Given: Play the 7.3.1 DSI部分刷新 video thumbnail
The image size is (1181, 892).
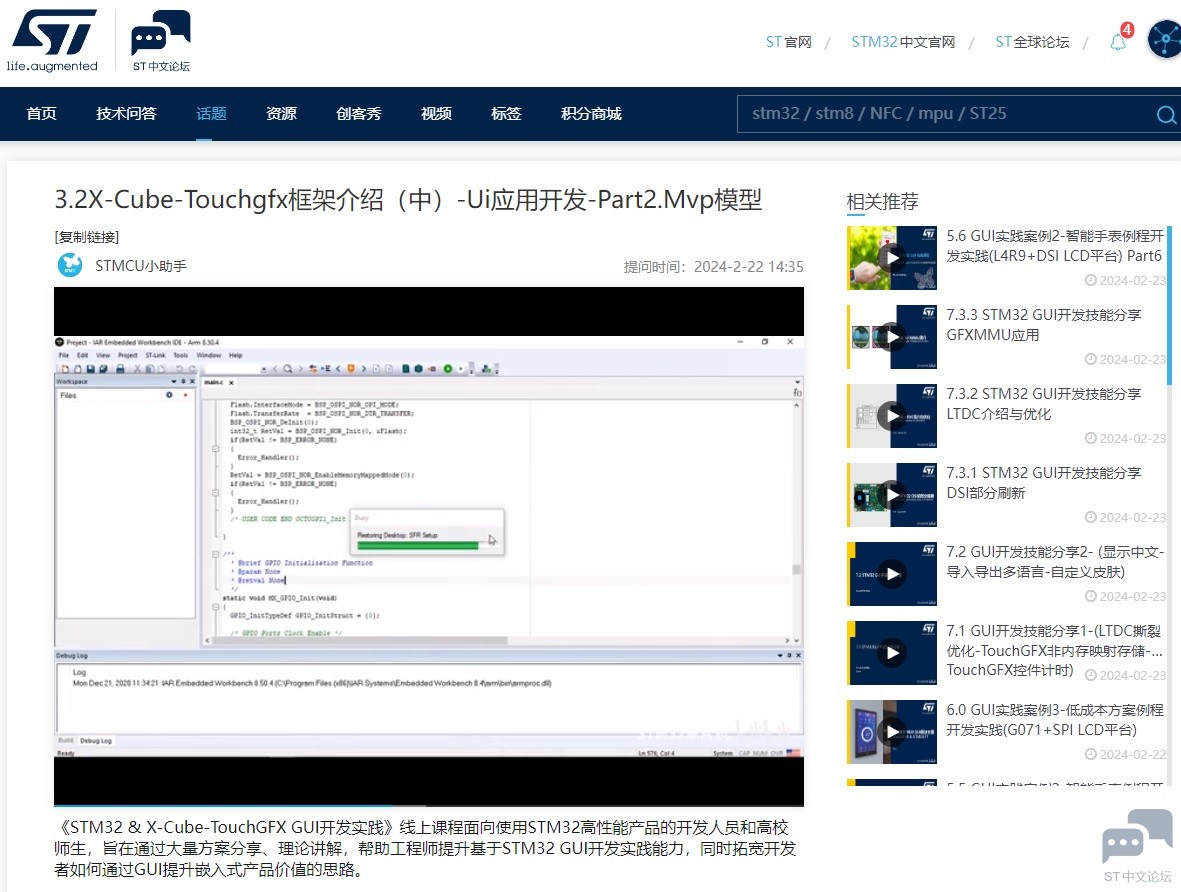Looking at the screenshot, I should coord(892,495).
